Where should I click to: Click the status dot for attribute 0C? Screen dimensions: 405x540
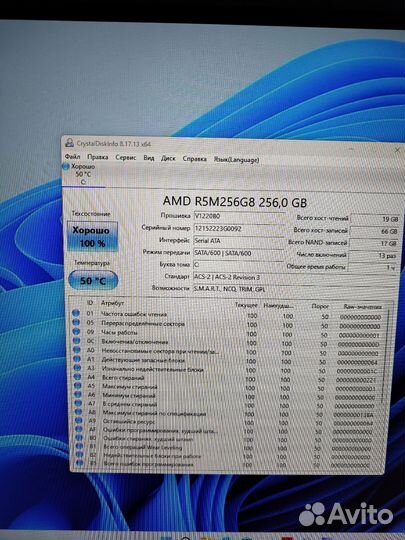pos(76,341)
